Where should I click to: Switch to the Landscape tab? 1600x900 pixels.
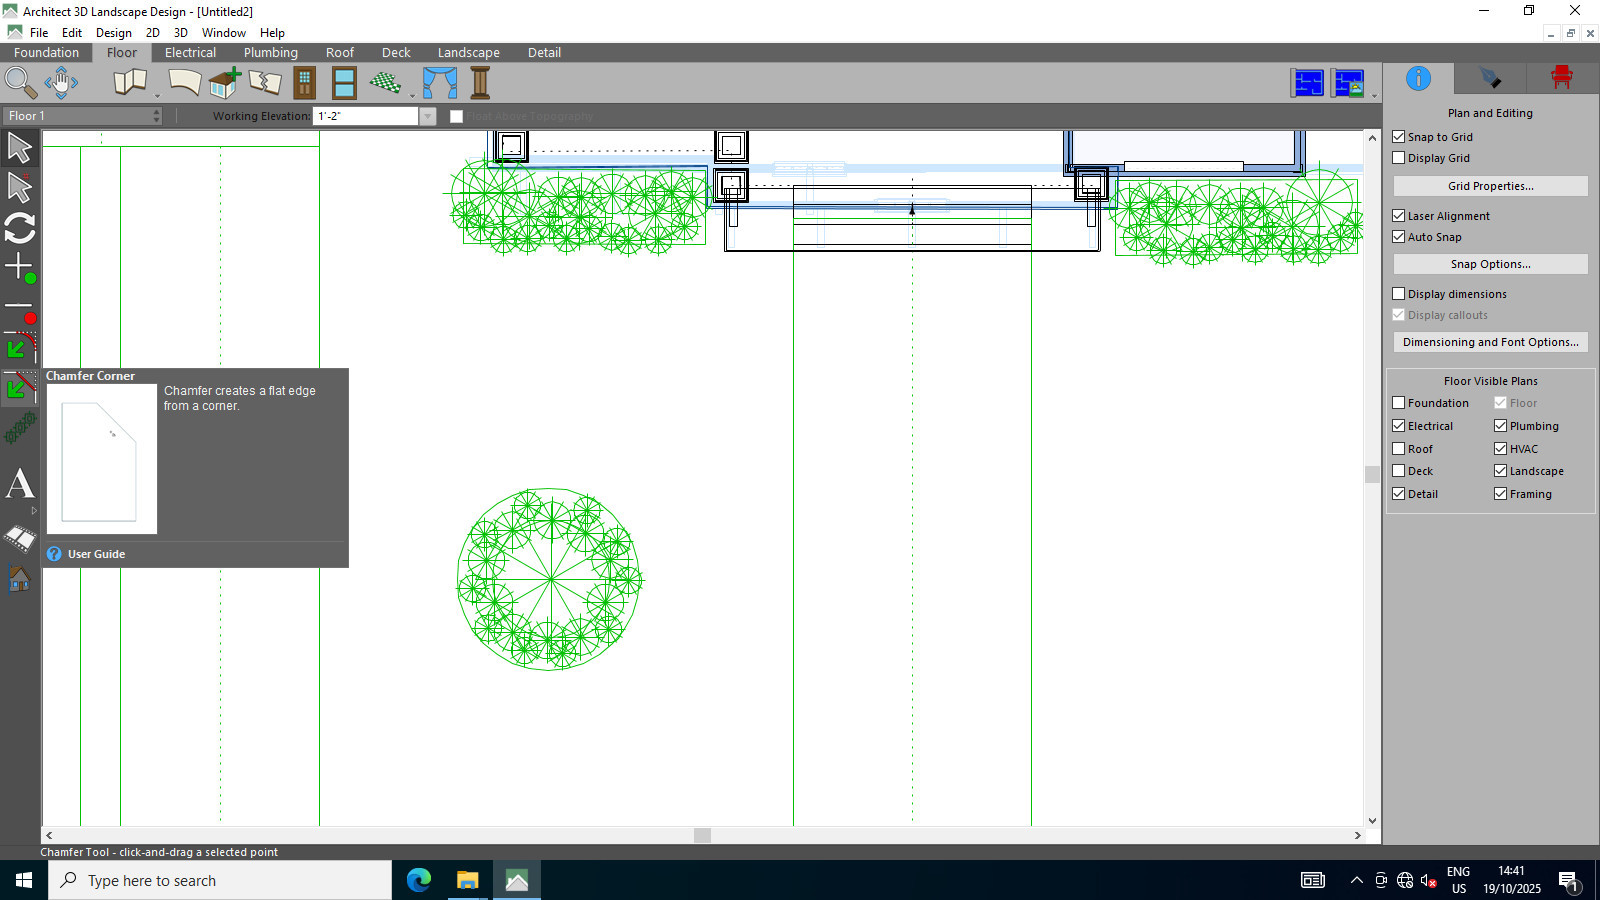pos(468,53)
